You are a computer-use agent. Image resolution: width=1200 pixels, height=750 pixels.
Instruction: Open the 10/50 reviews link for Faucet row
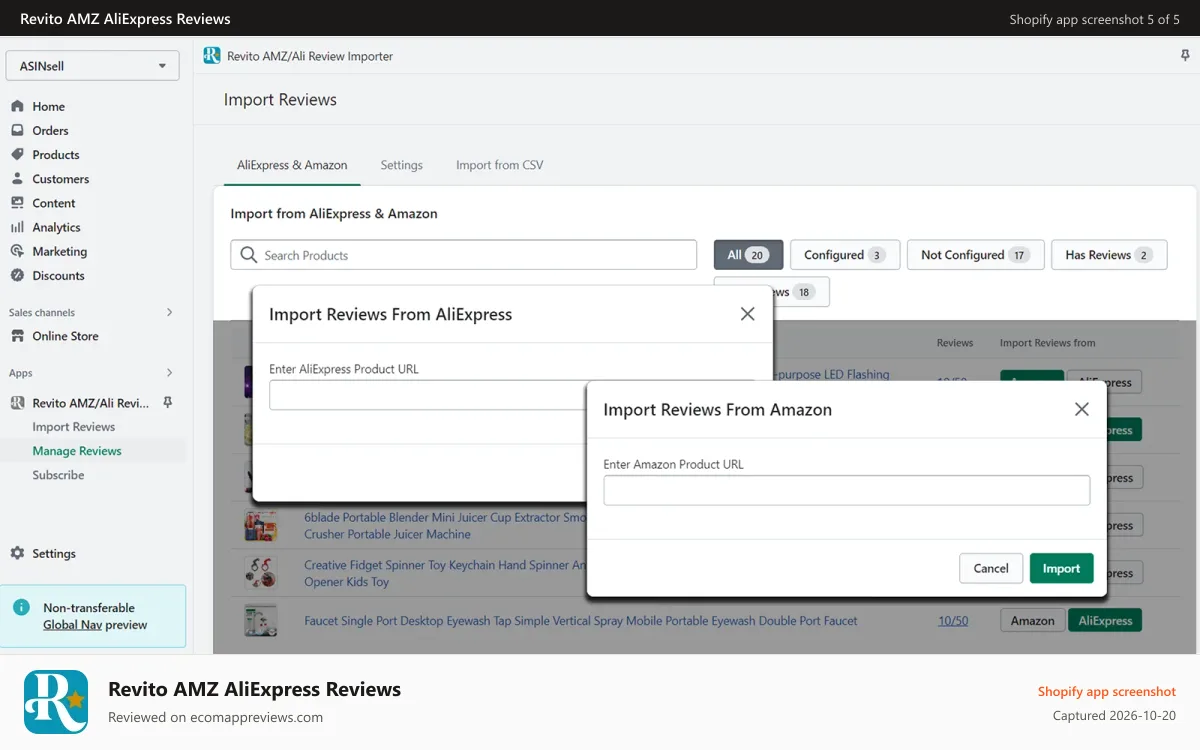(x=953, y=621)
